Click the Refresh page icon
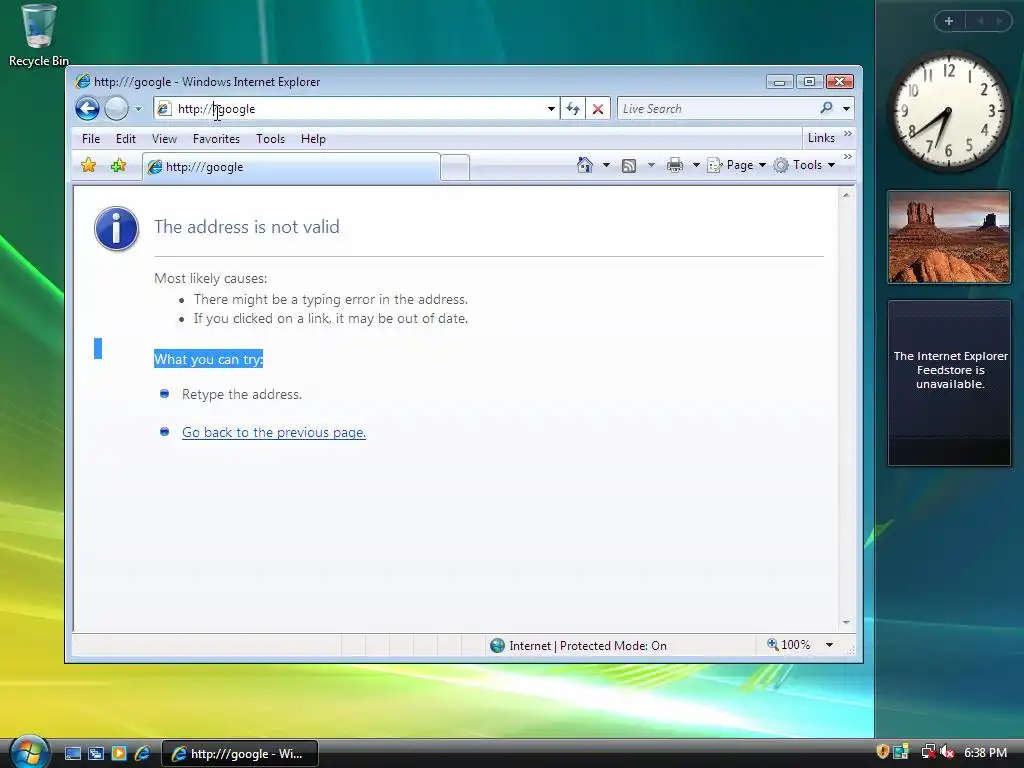This screenshot has height=768, width=1024. click(x=573, y=108)
